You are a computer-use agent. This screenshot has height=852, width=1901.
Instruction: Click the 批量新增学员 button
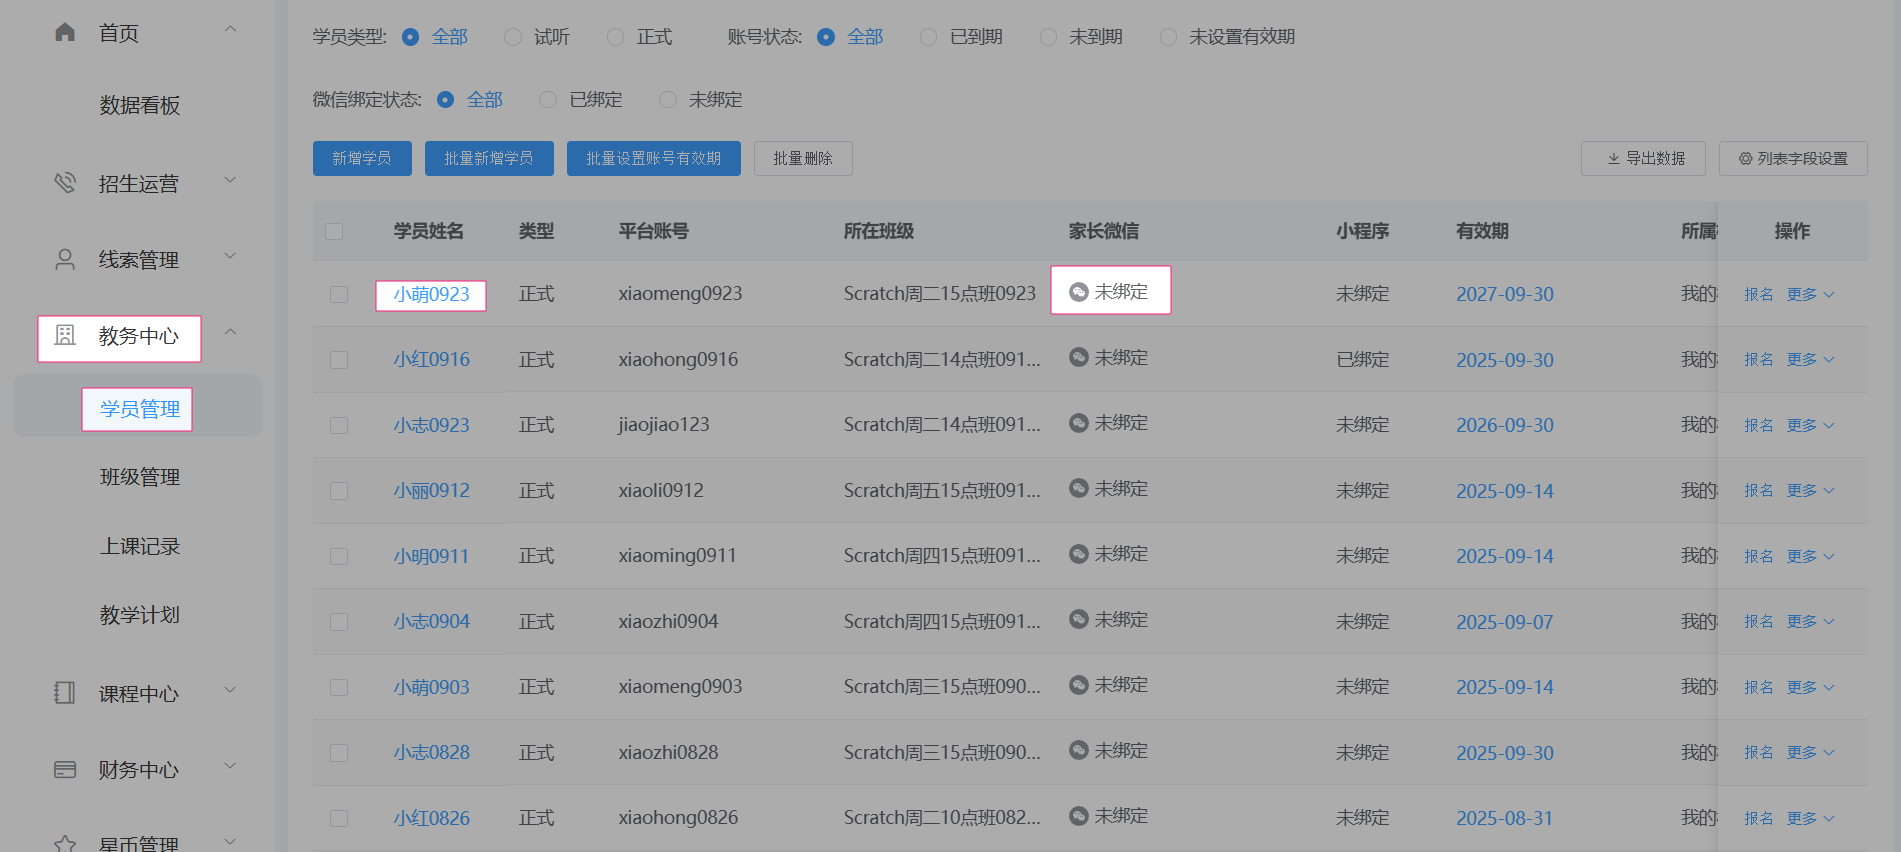(x=489, y=158)
